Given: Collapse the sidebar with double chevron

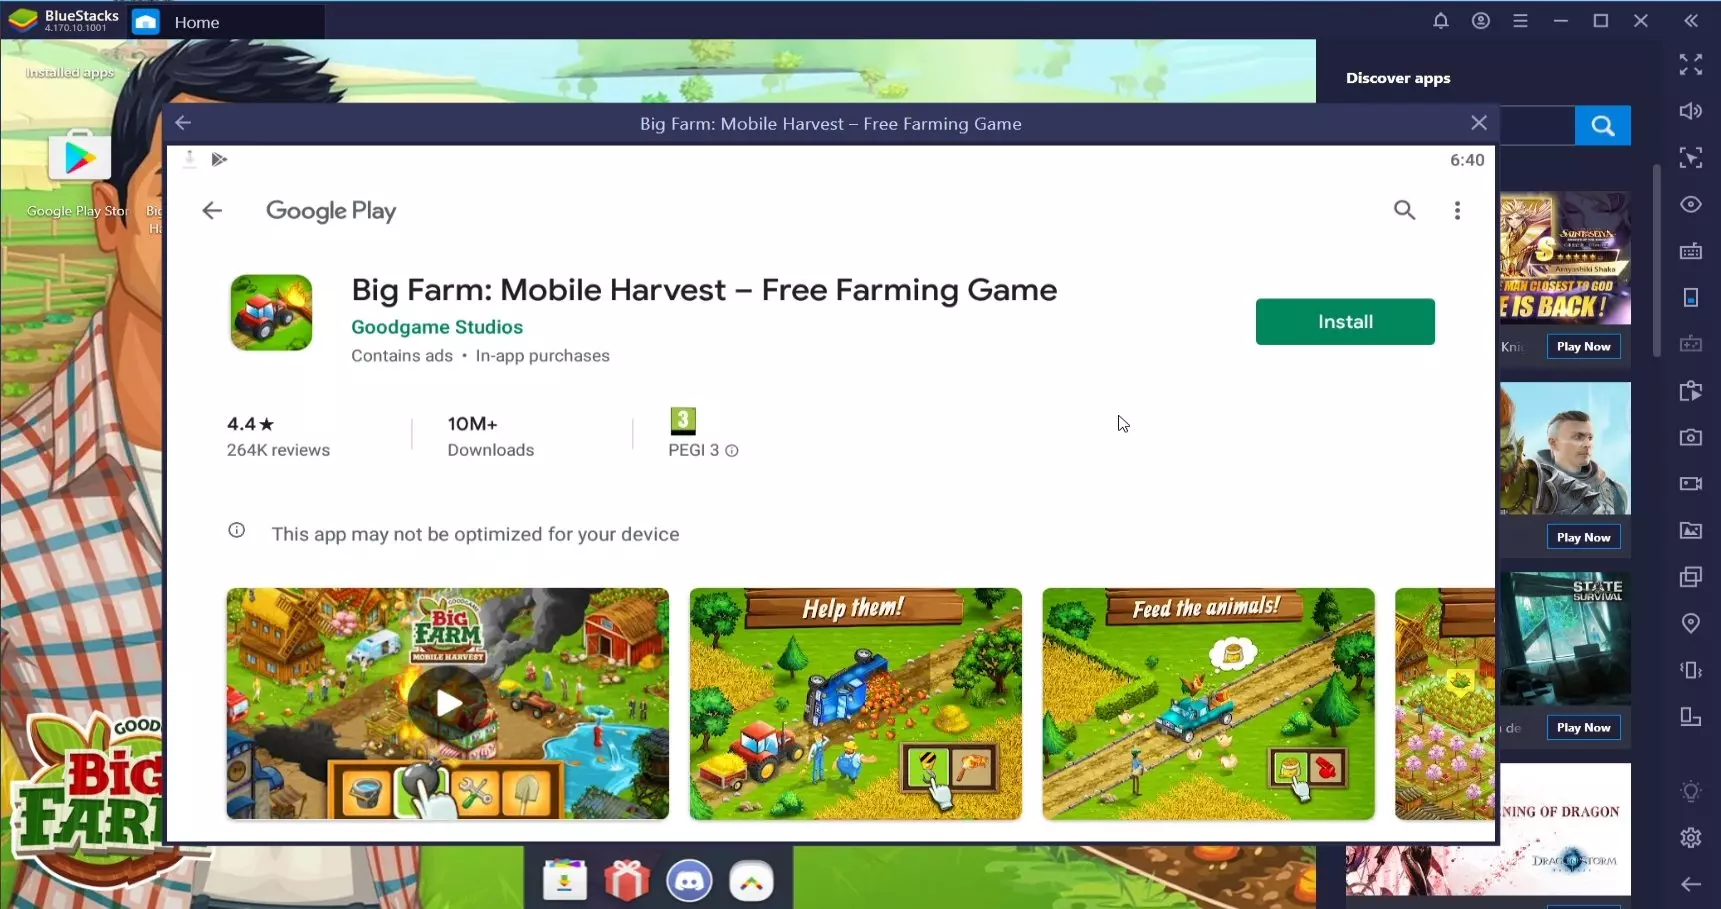Looking at the screenshot, I should point(1690,21).
